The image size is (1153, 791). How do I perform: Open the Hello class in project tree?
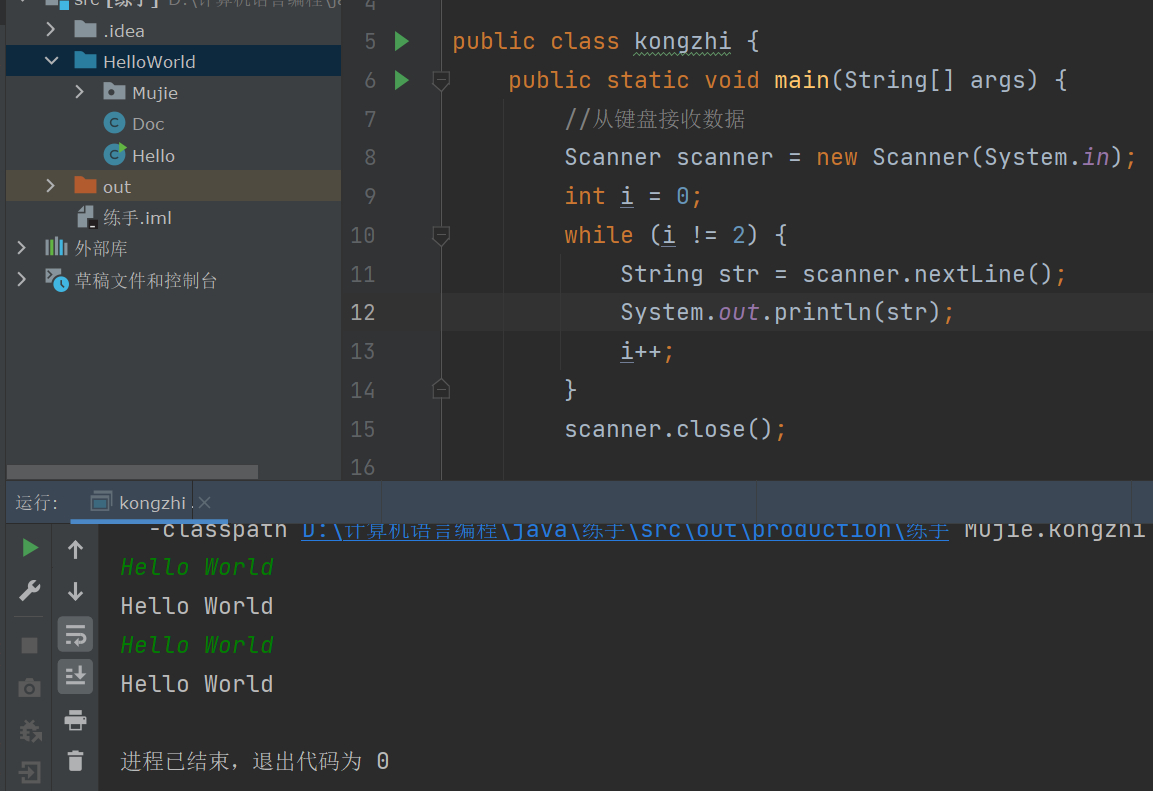153,156
